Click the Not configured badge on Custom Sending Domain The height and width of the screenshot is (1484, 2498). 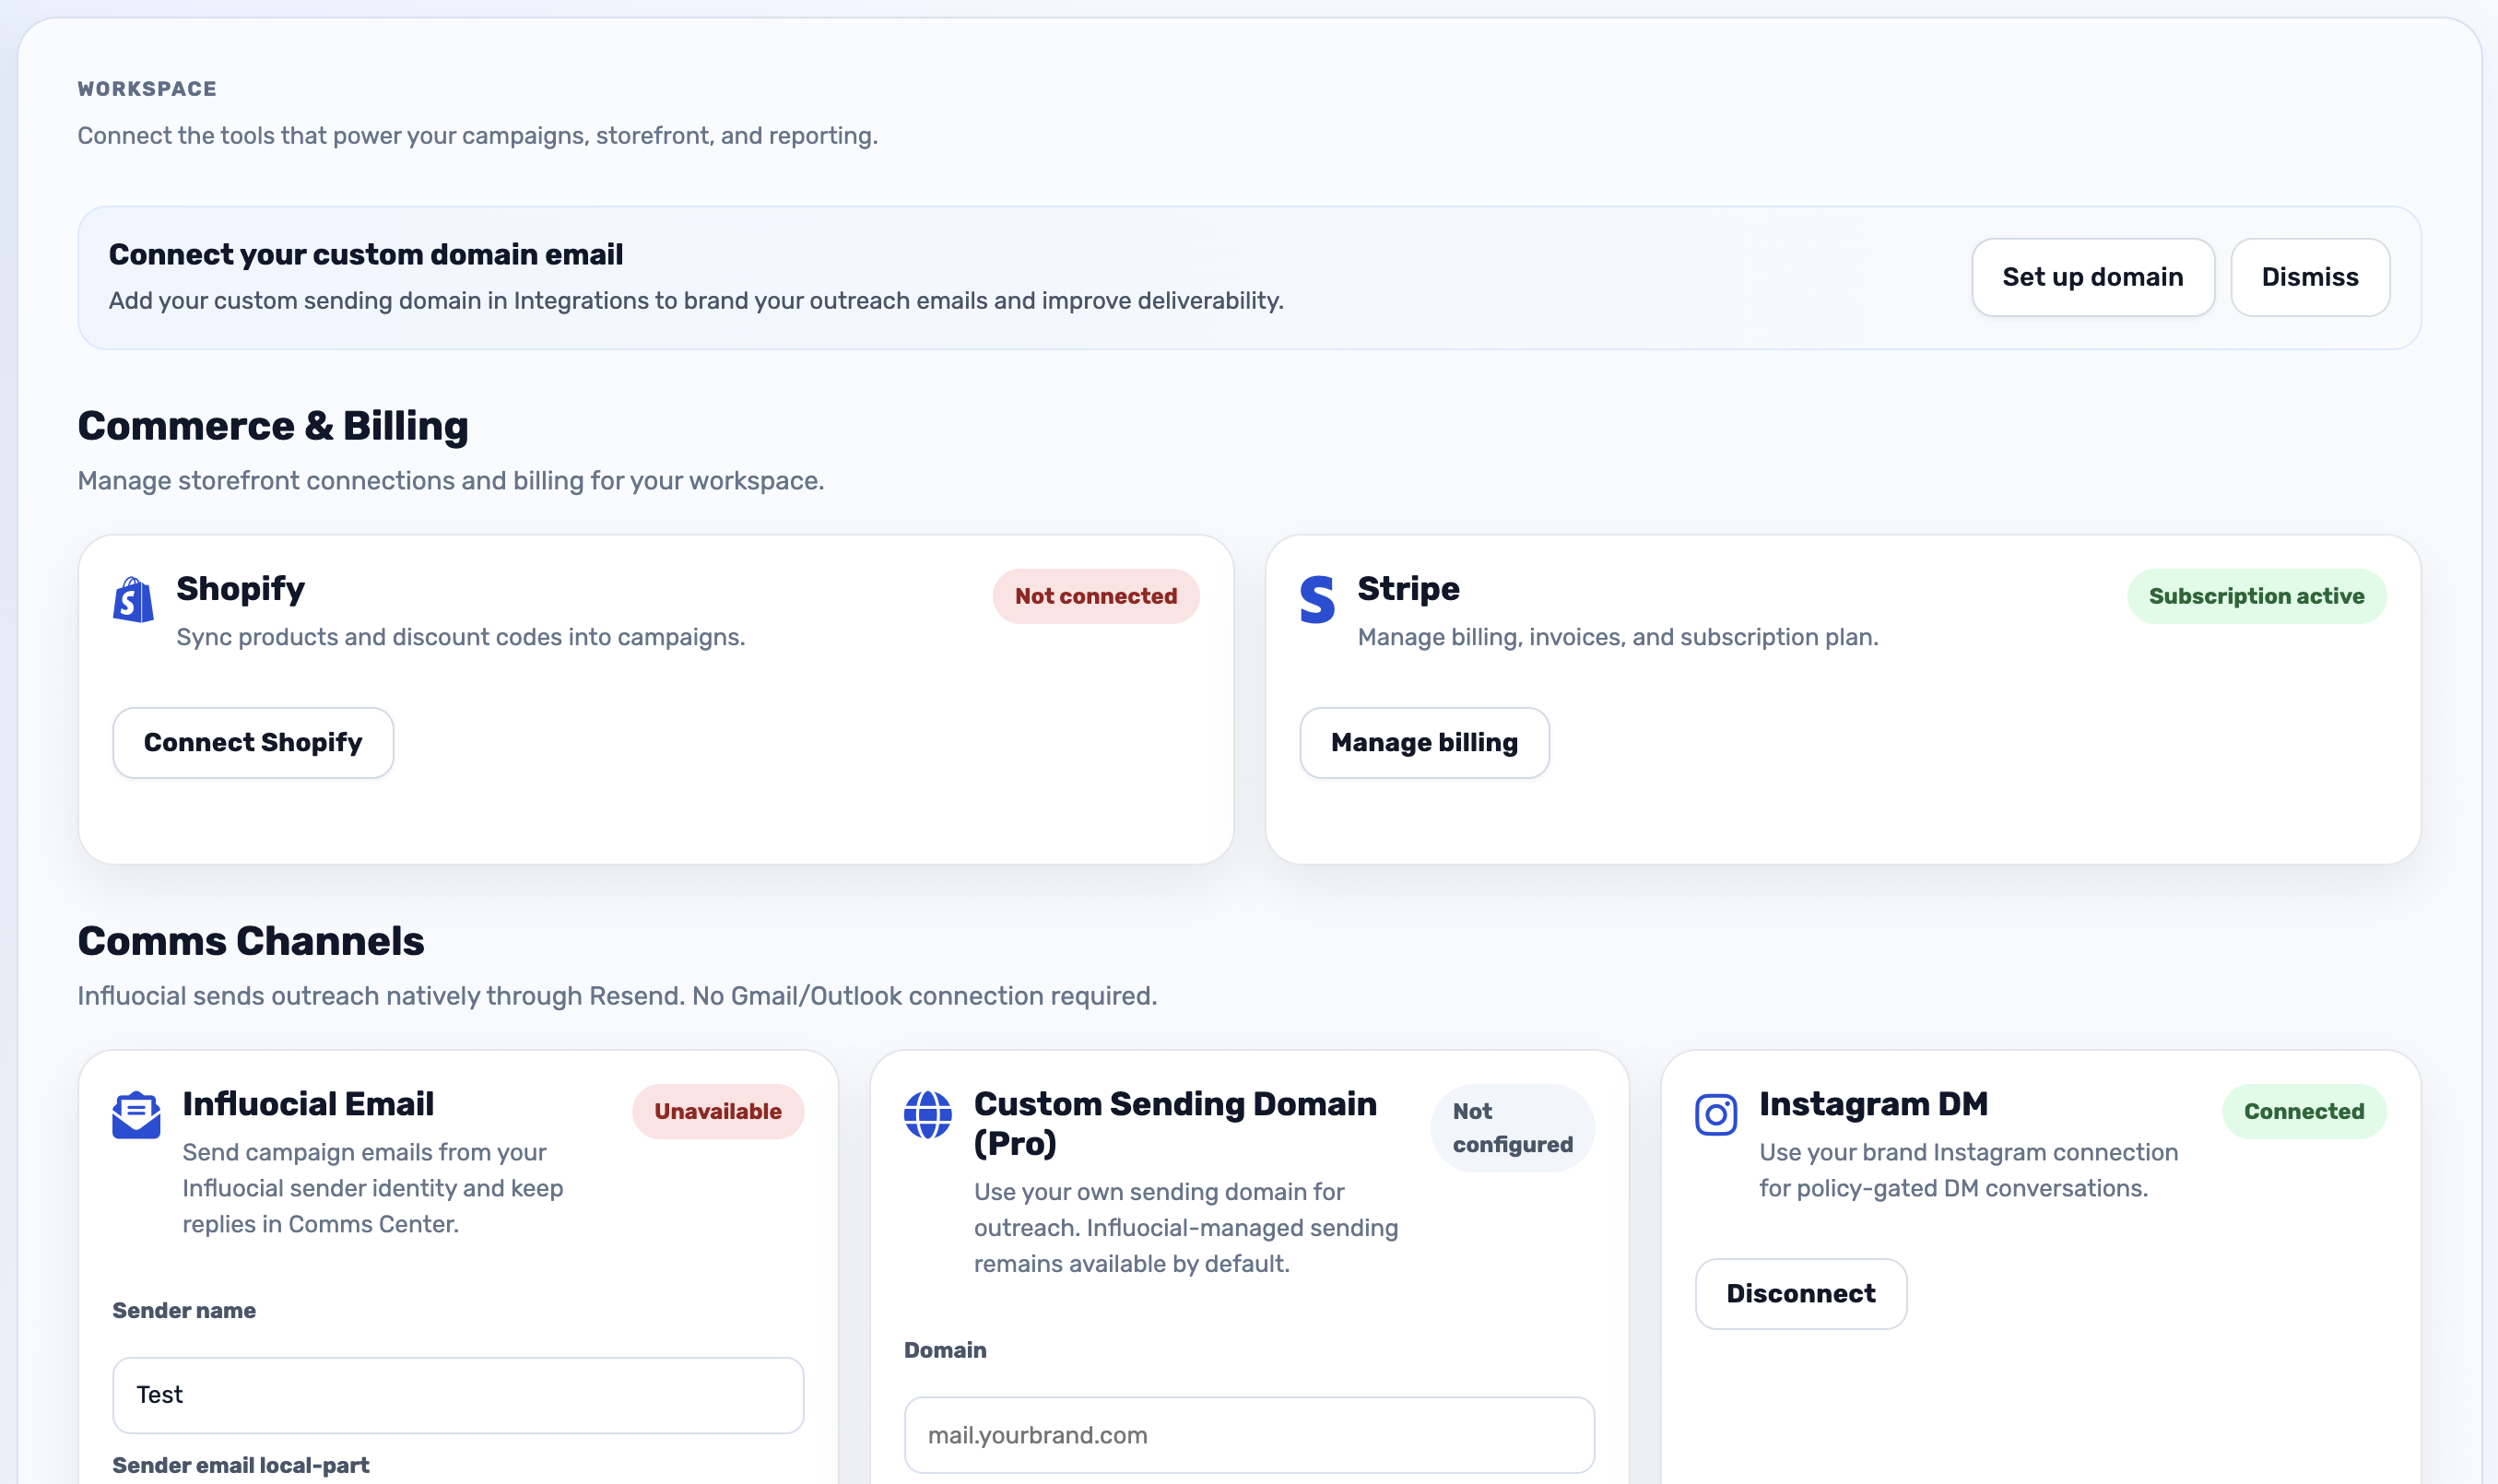1511,1127
